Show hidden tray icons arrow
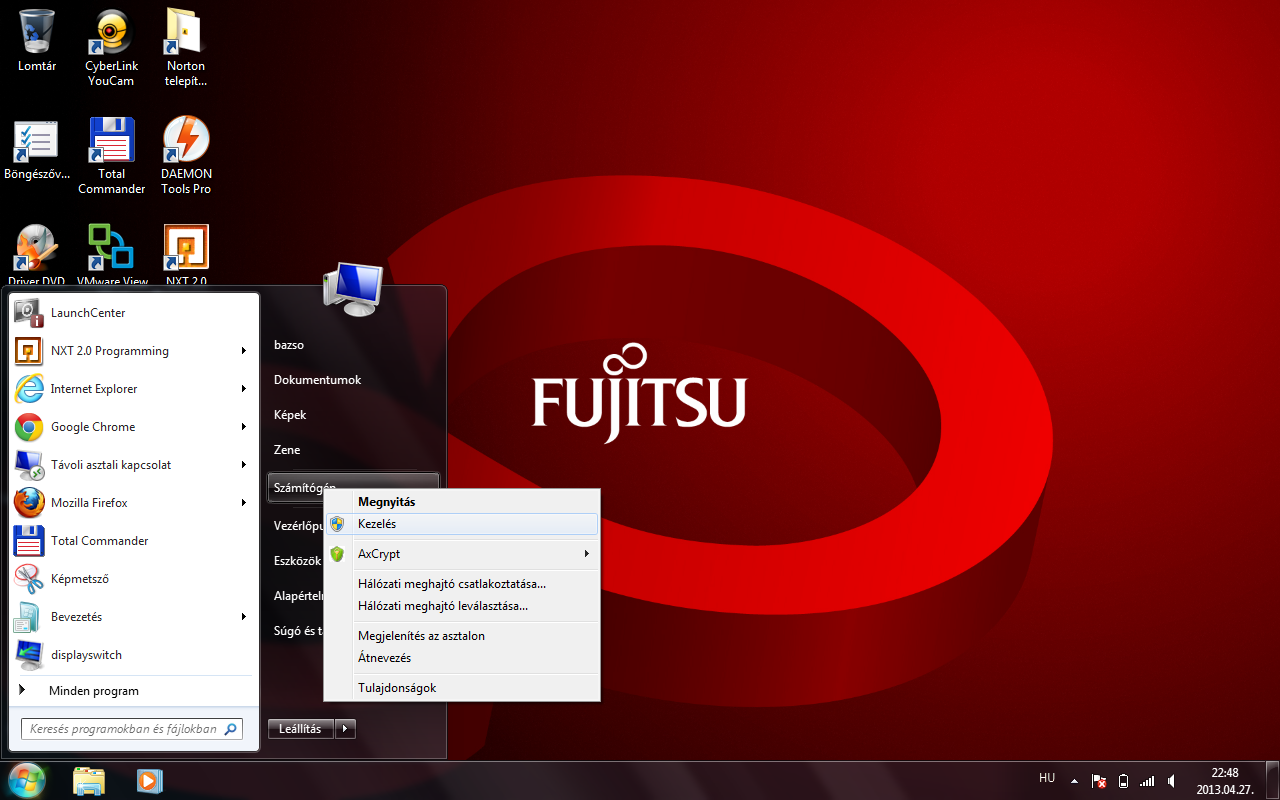The image size is (1280, 800). [x=1074, y=781]
